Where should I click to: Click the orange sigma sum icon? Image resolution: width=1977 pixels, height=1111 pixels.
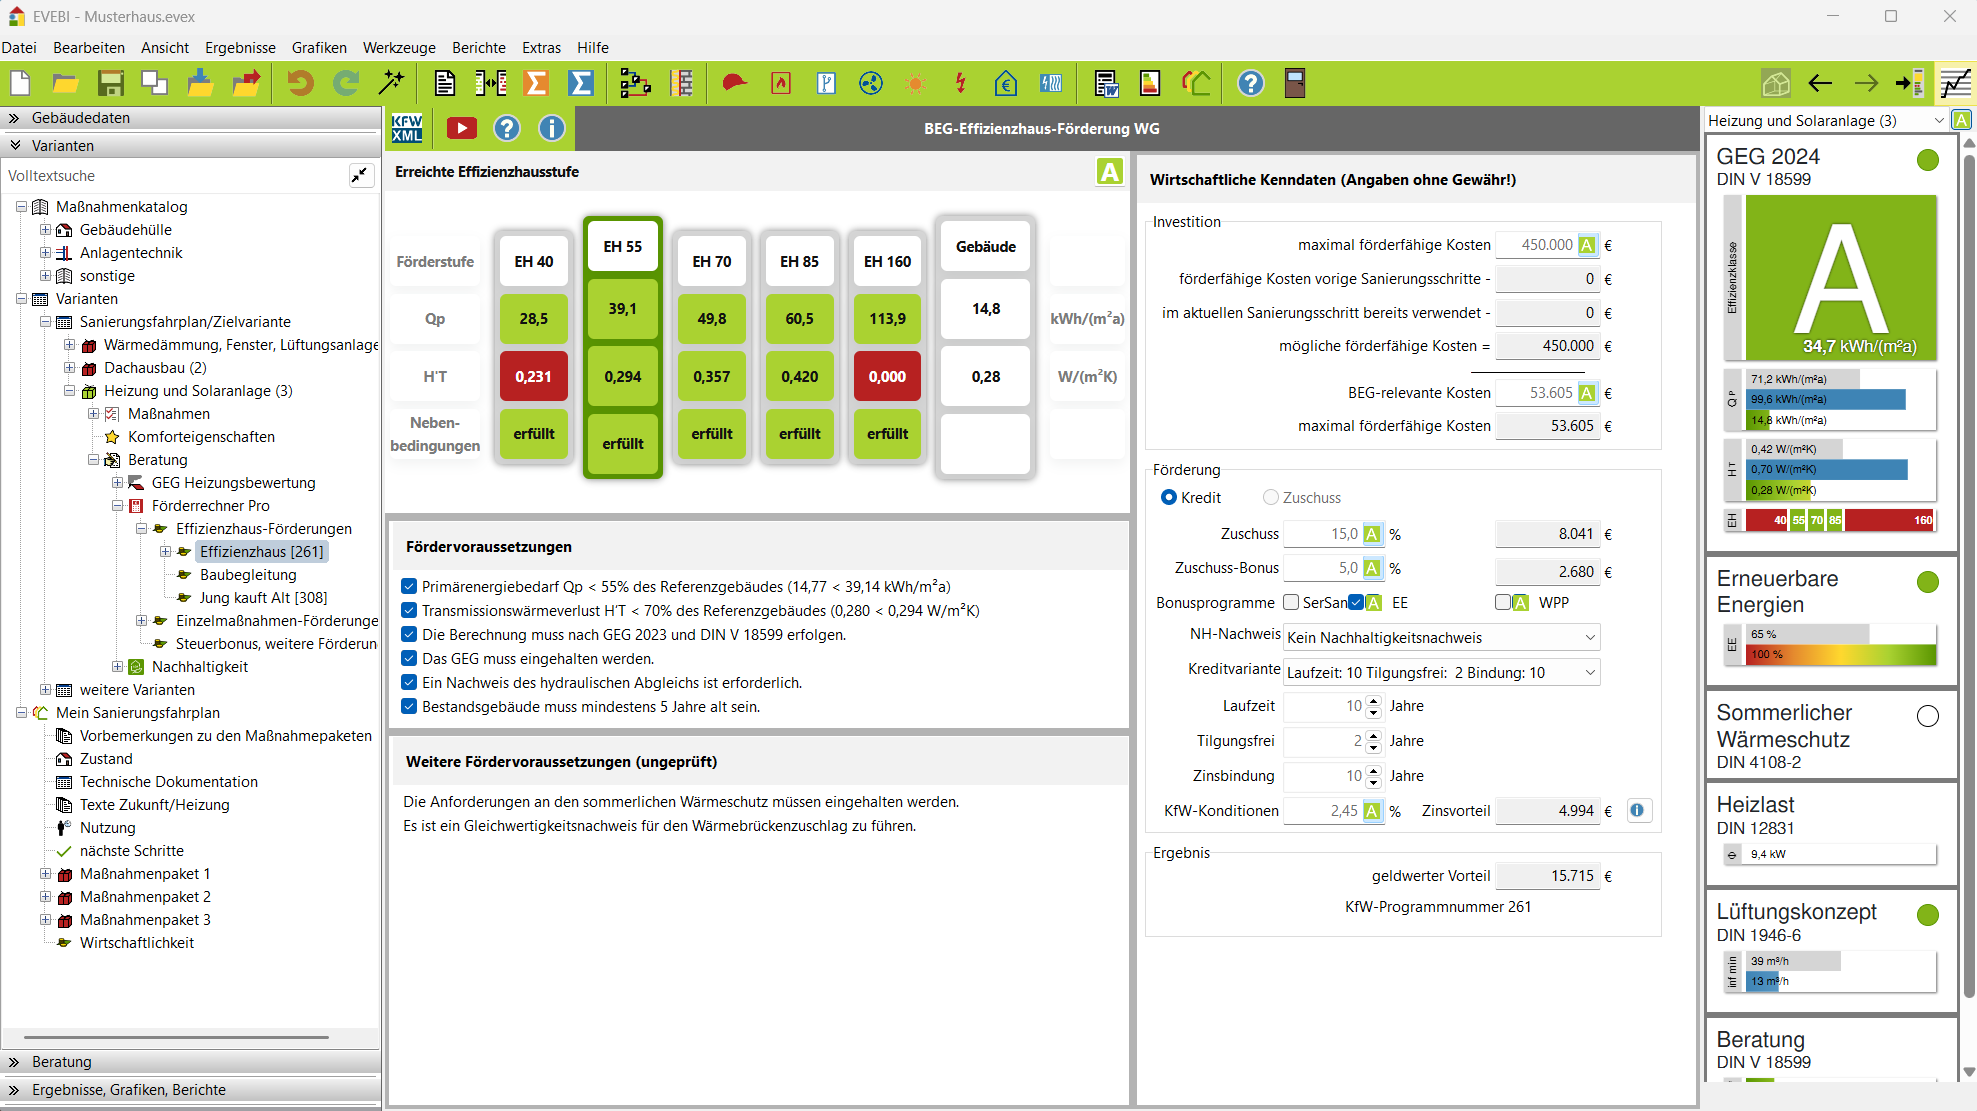[x=536, y=84]
